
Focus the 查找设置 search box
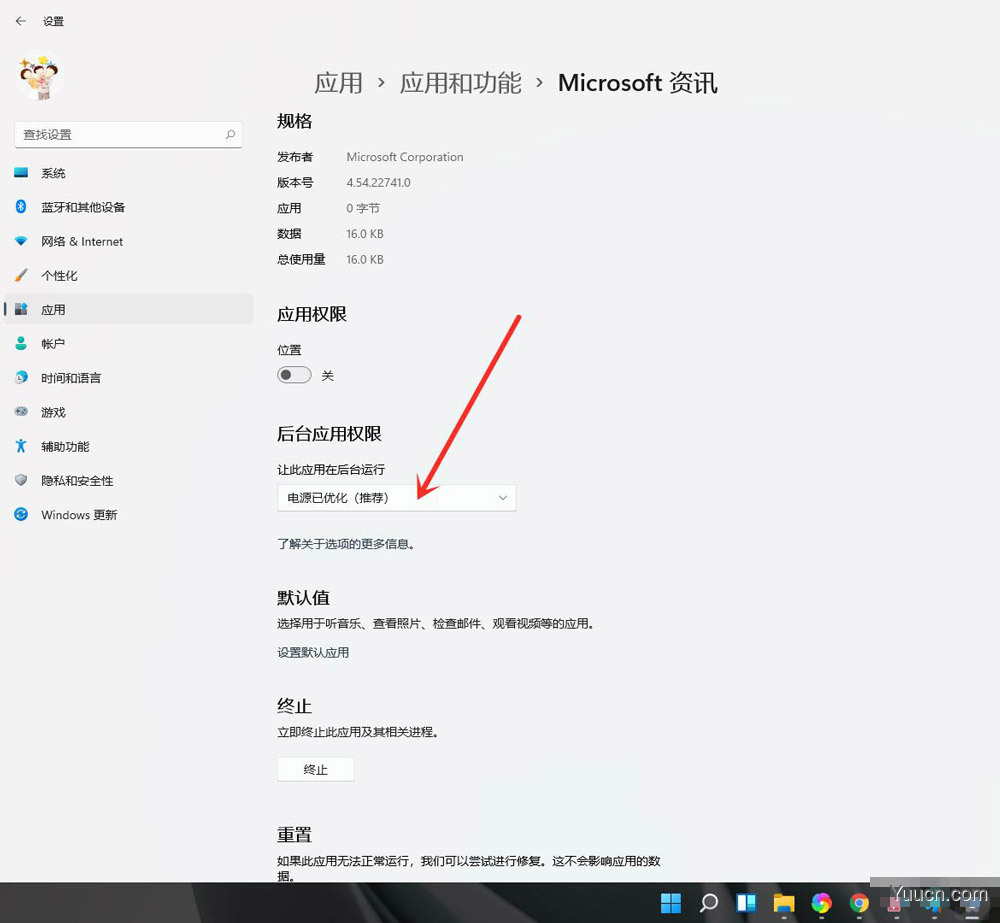[x=128, y=135]
